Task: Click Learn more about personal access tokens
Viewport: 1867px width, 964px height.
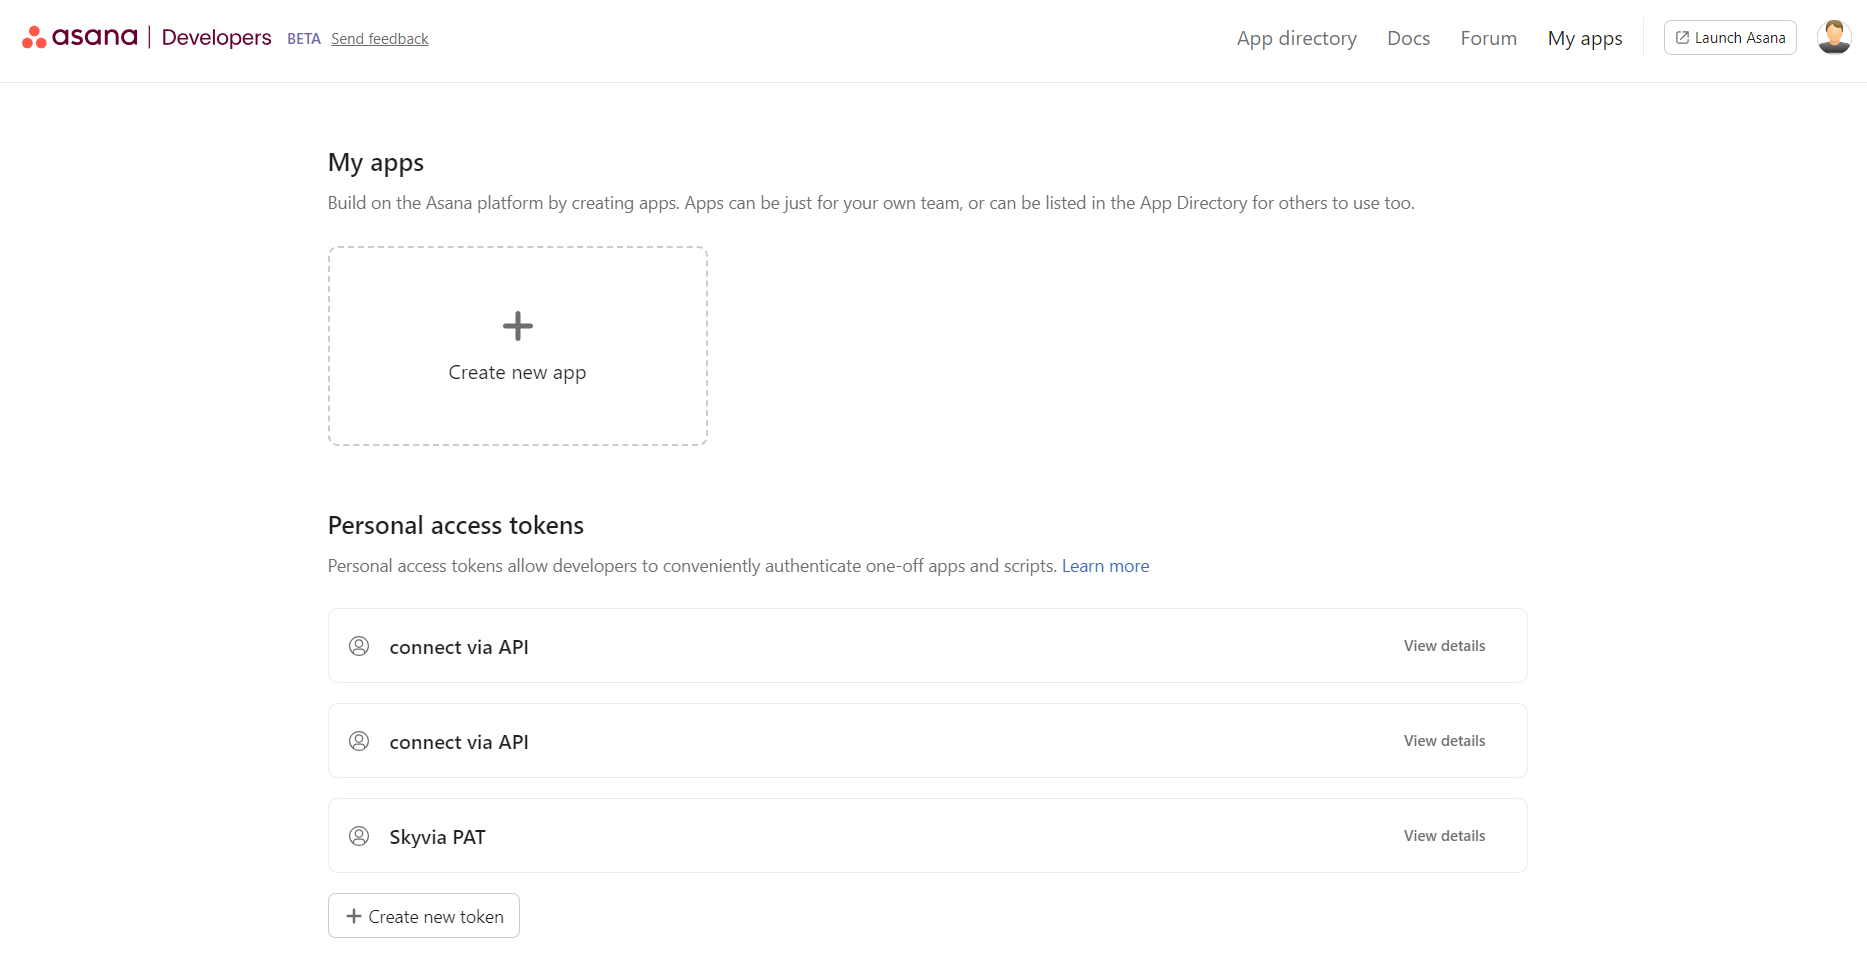Action: coord(1105,565)
